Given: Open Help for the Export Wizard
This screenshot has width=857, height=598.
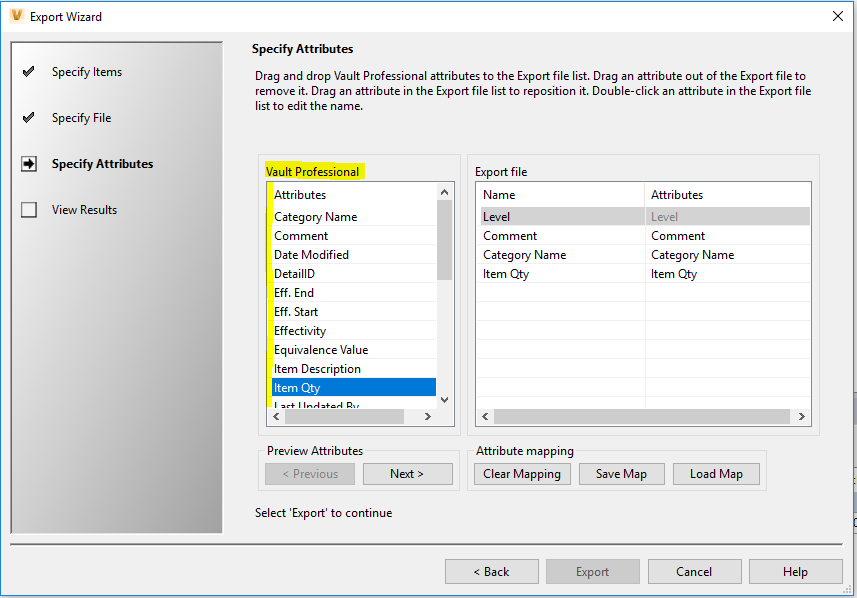Looking at the screenshot, I should point(795,571).
